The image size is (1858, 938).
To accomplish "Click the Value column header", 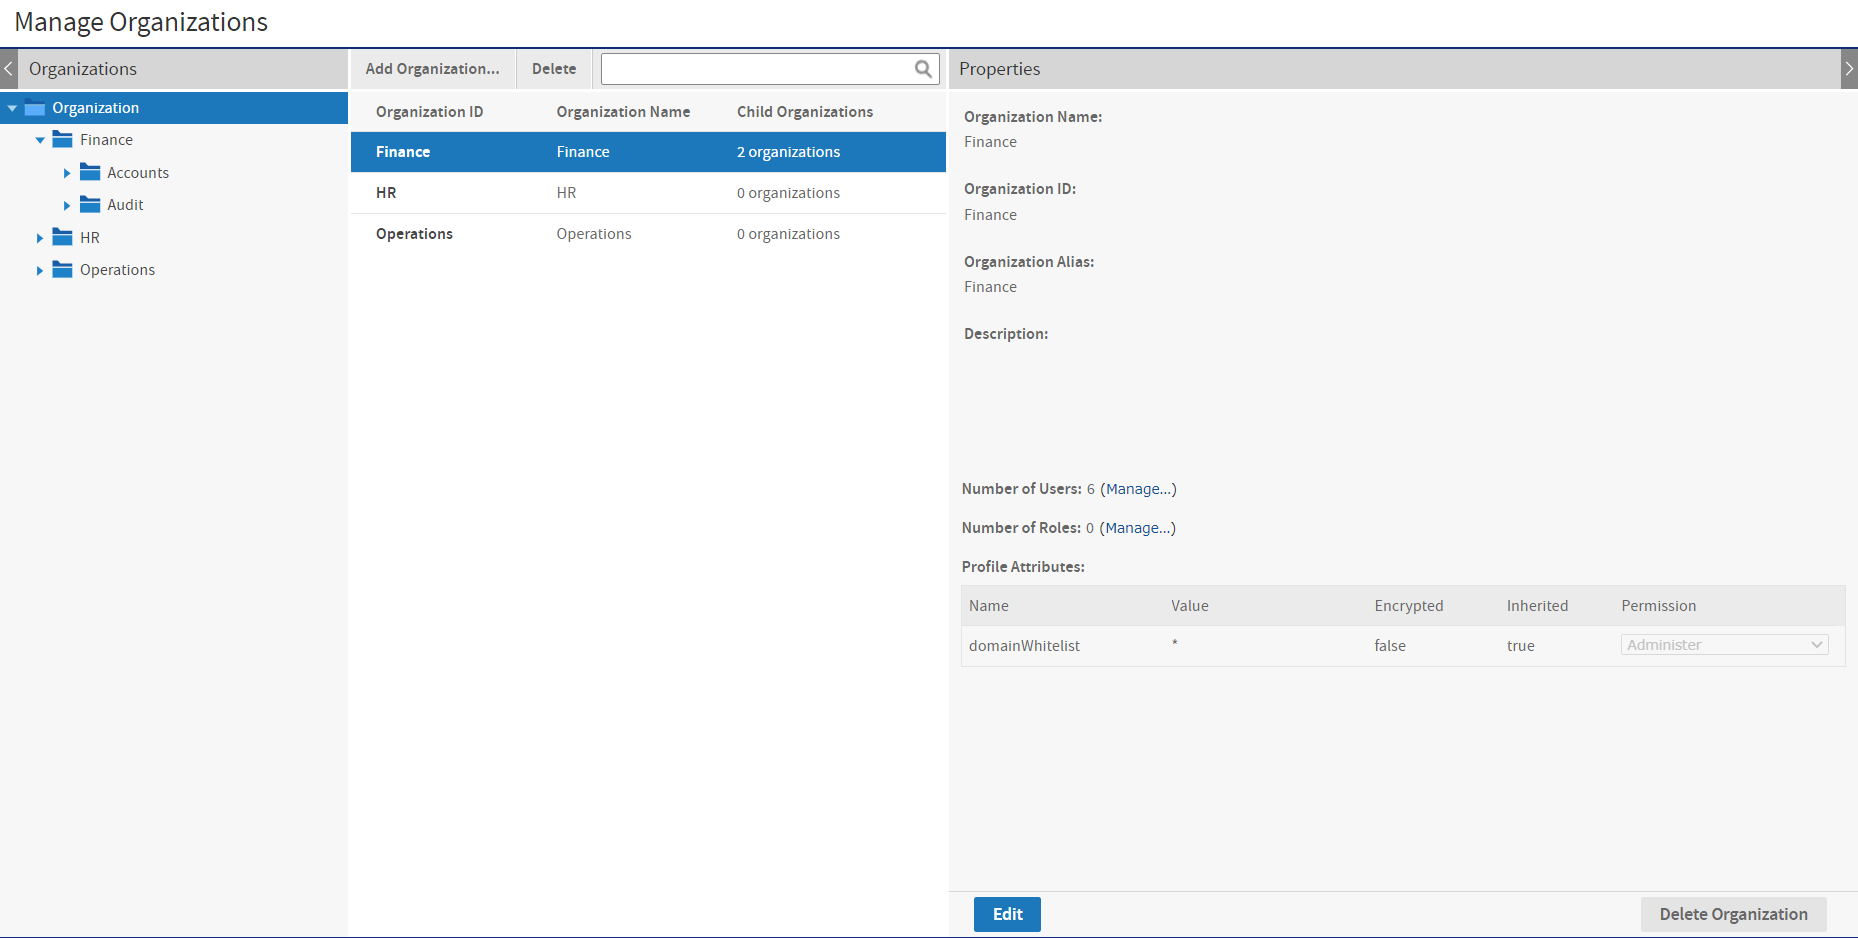I will click(1190, 606).
